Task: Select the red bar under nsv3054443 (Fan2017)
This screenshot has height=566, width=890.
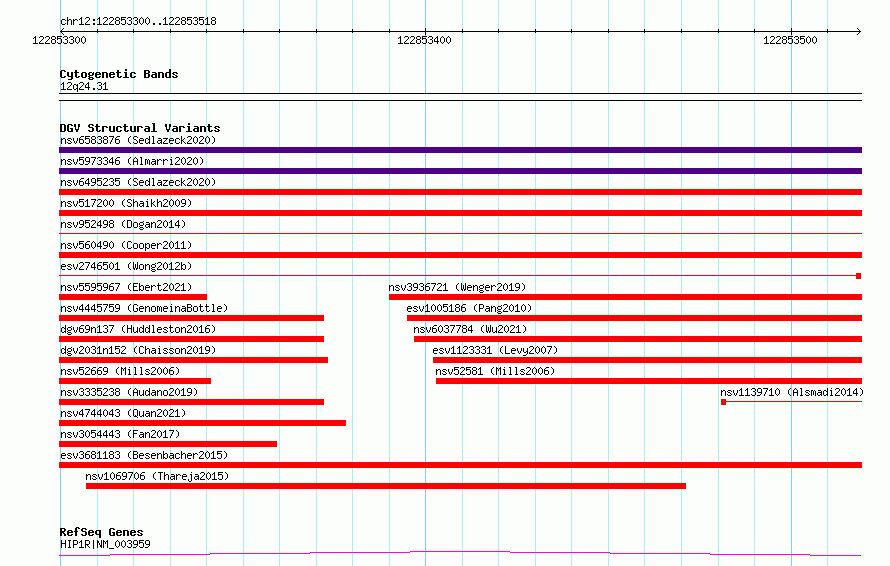Action: [x=168, y=444]
